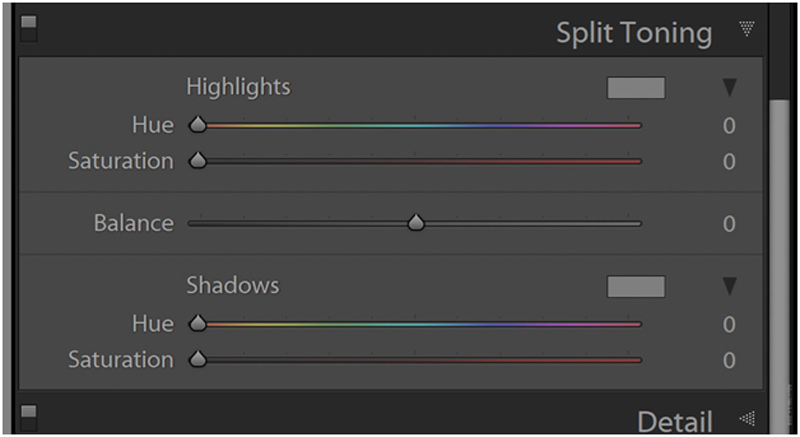Select the Highlights Hue value field

[729, 126]
